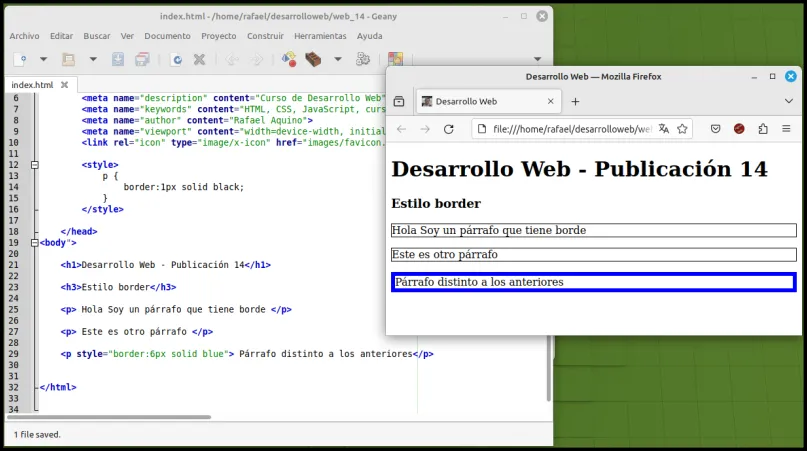Expand the recent files dropdown beside Open
This screenshot has height=451, width=807.
coord(93,60)
